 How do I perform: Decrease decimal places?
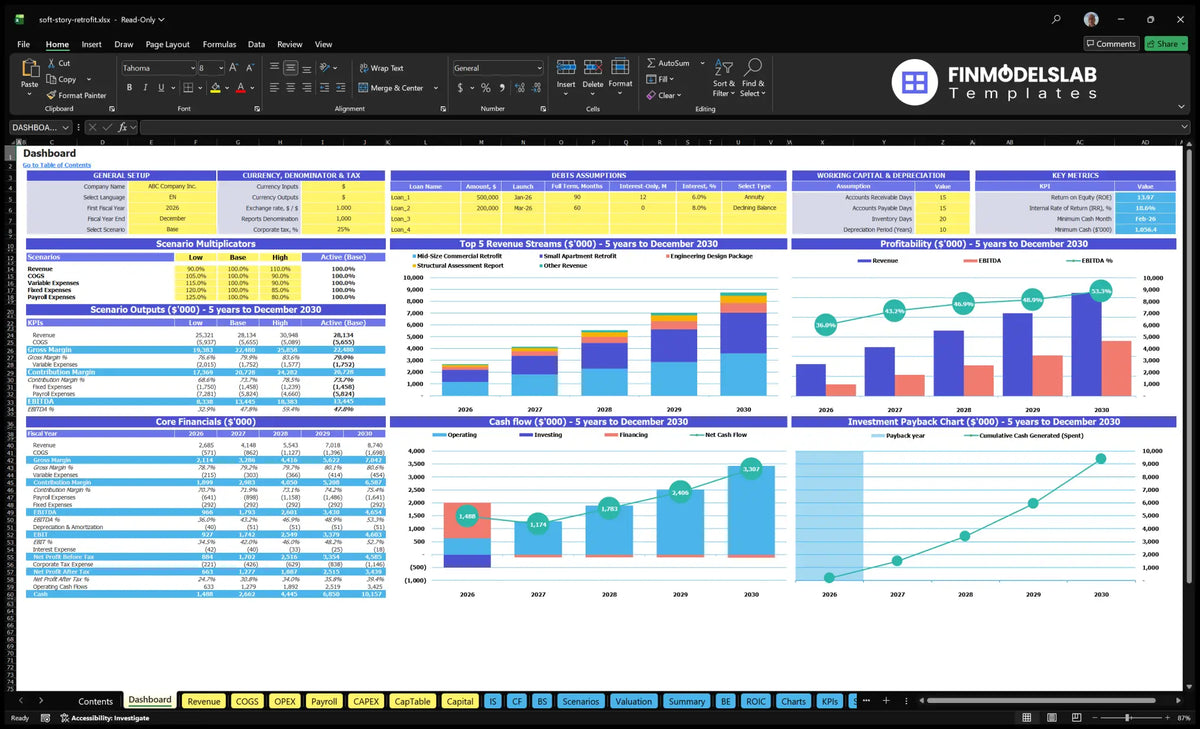pos(535,88)
